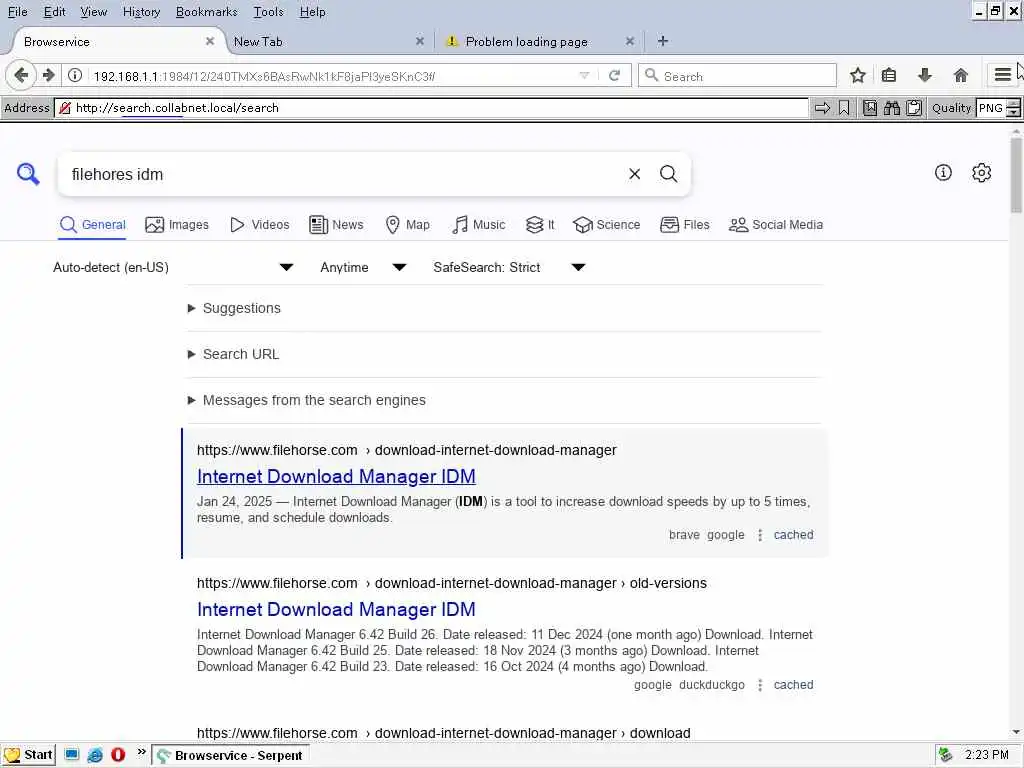Bookmark this page with the star icon
The image size is (1024, 768).
[x=858, y=76]
